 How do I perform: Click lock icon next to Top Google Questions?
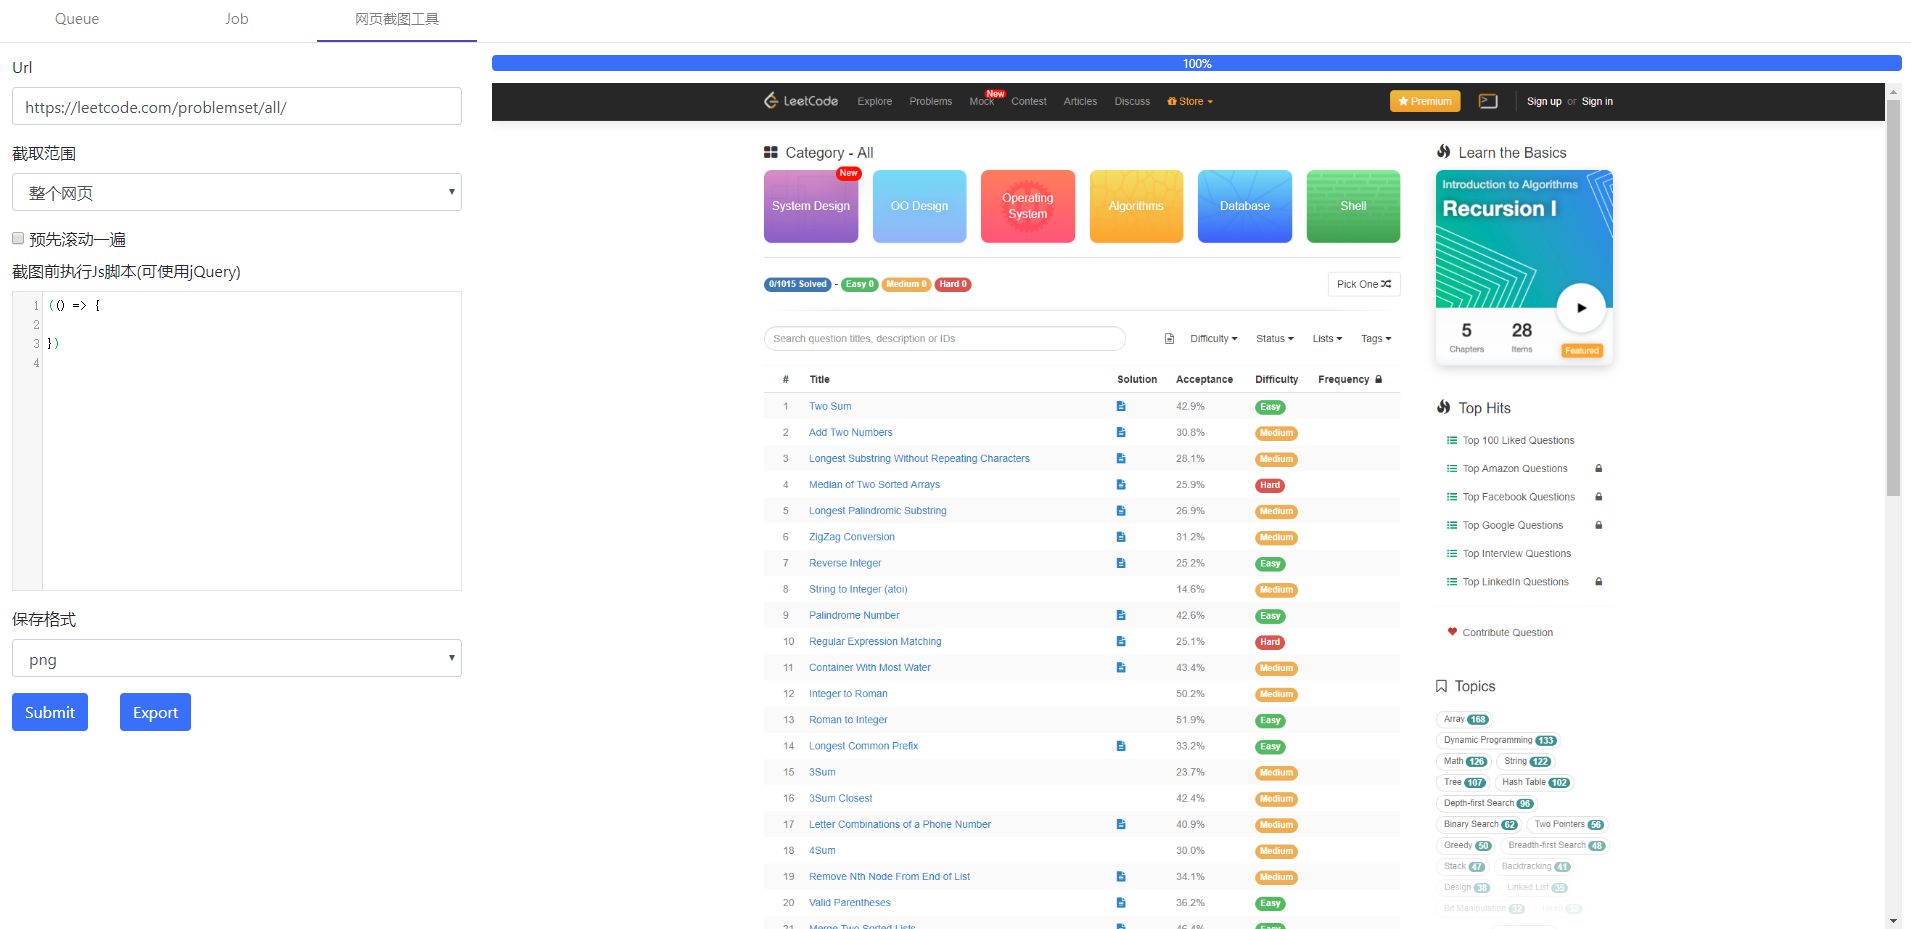(1599, 525)
